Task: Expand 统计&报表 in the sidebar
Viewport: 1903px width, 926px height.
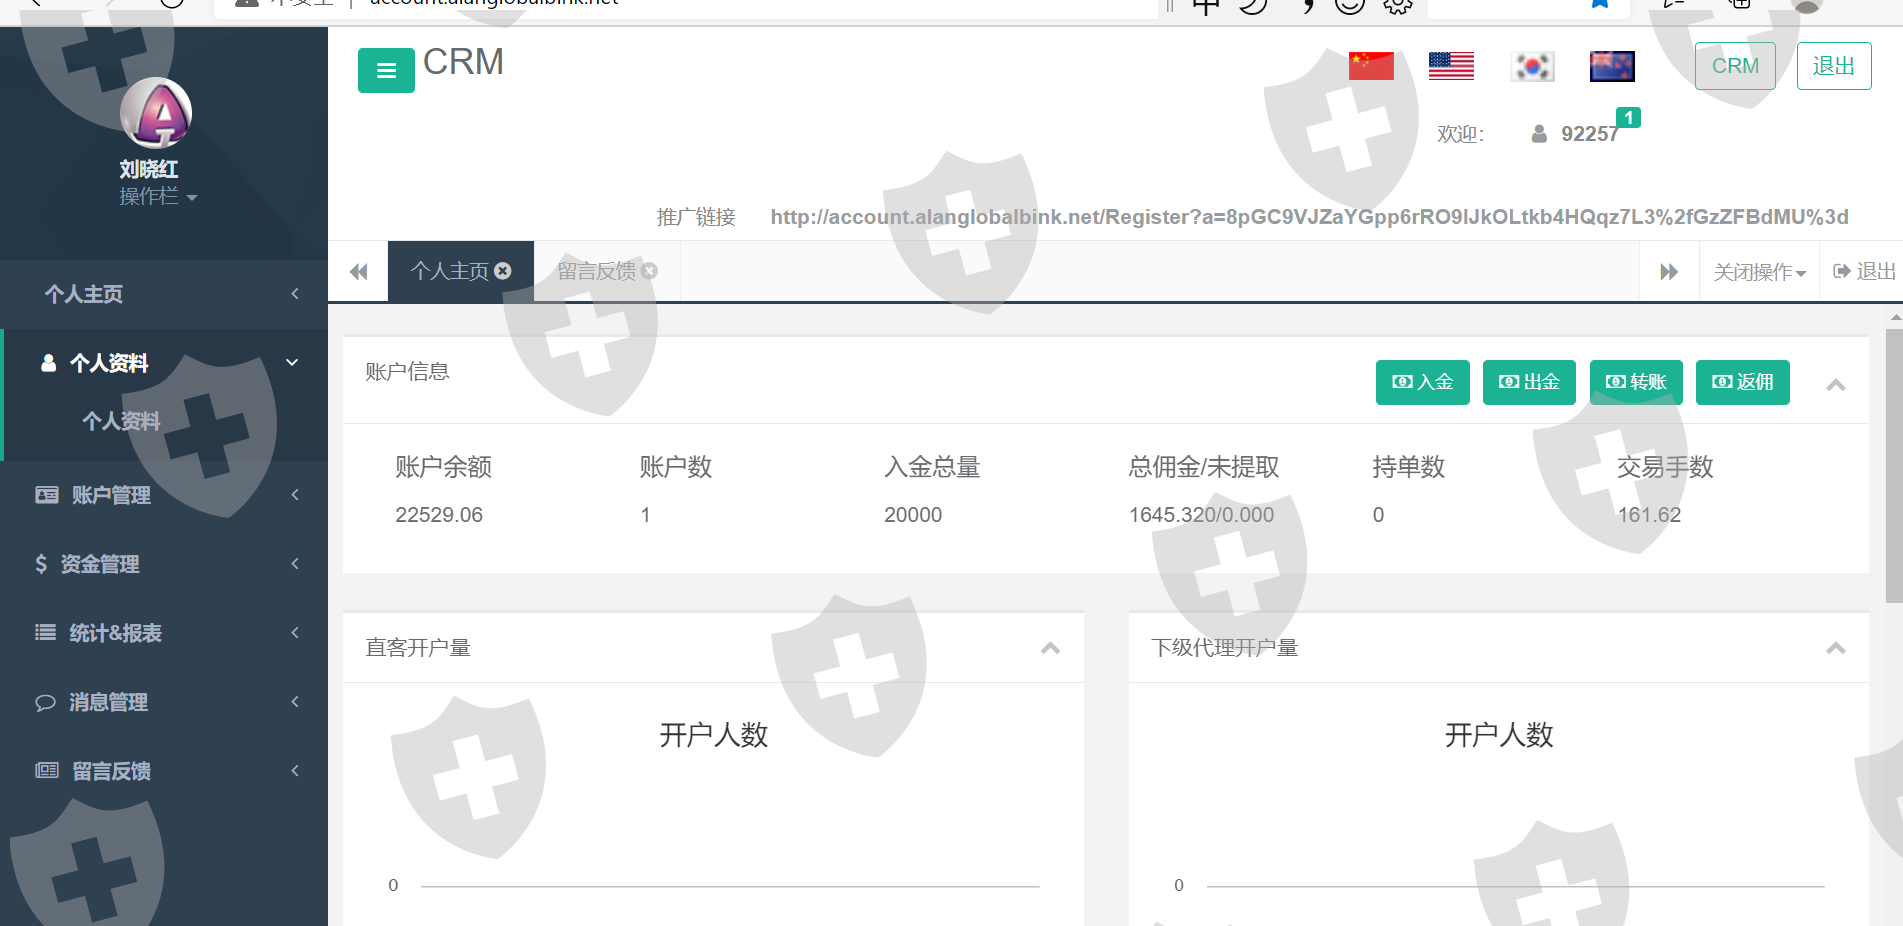Action: click(164, 633)
